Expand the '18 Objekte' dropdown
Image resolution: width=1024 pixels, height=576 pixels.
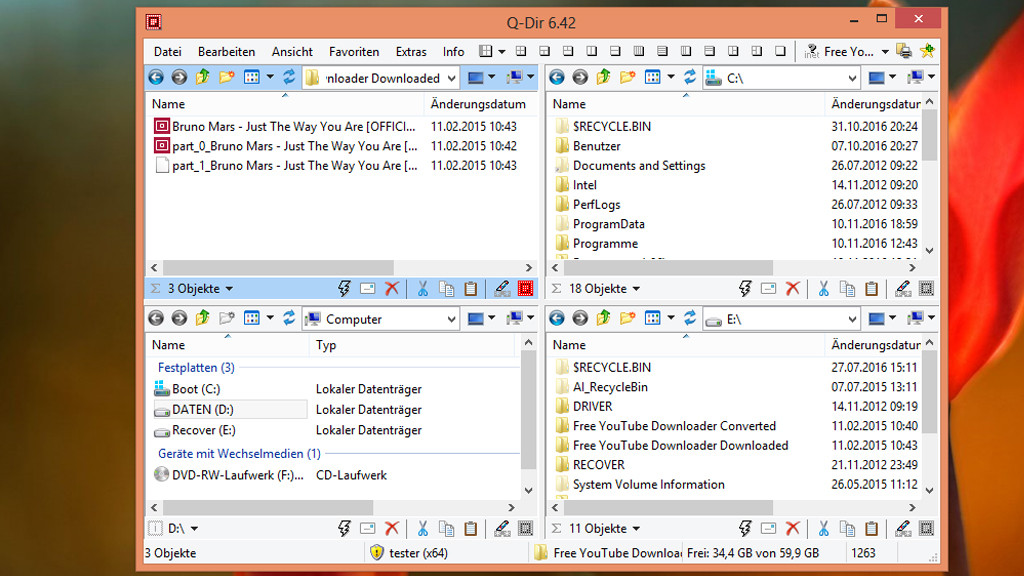click(x=635, y=289)
